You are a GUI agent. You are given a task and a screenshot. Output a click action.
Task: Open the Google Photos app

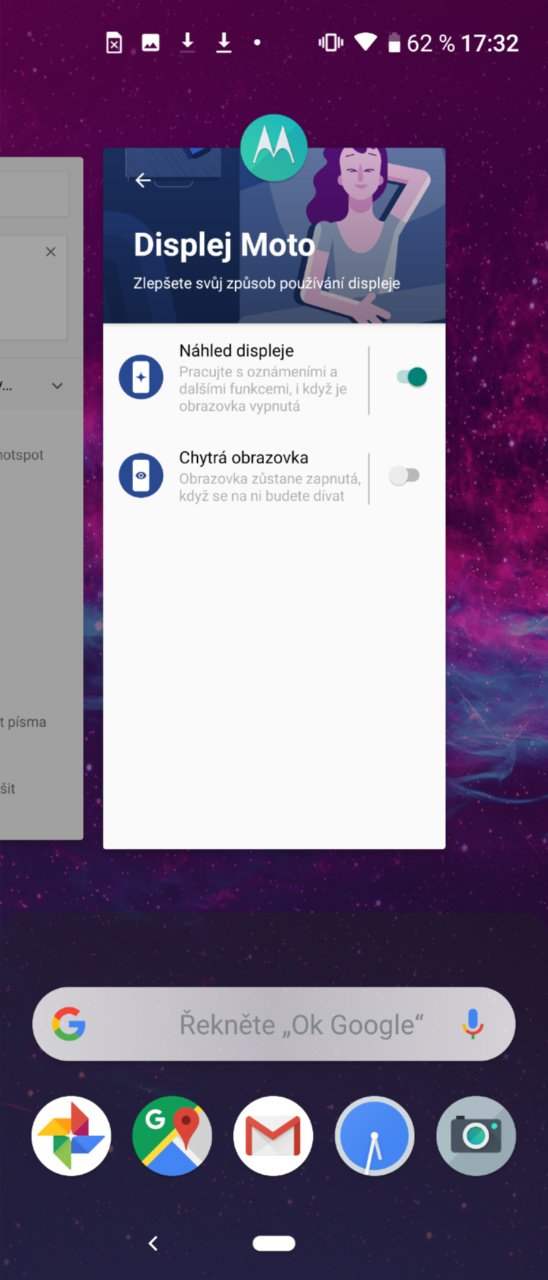click(71, 1136)
